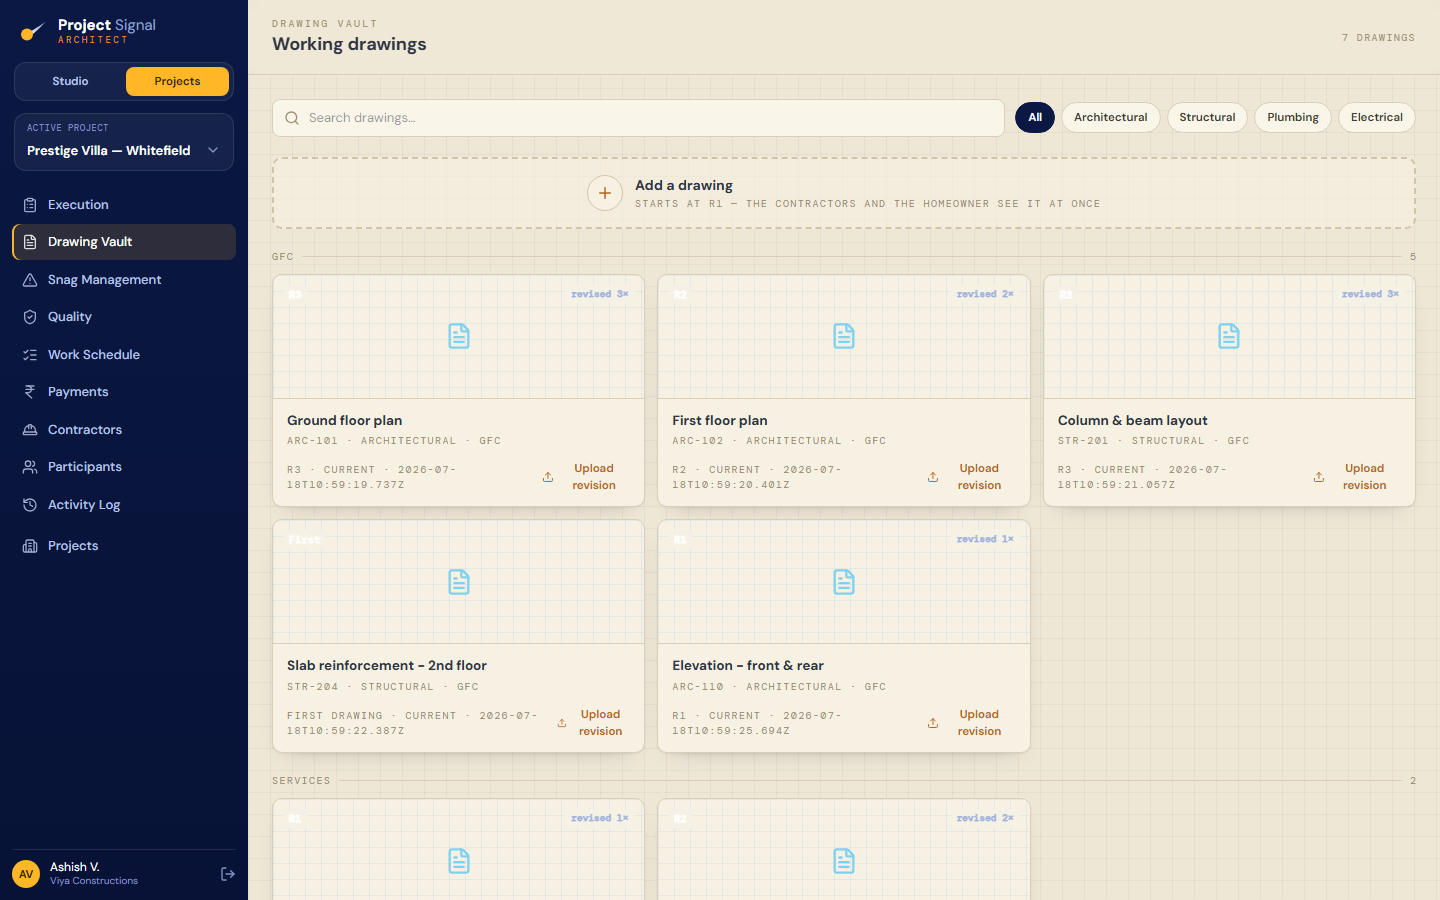Click the Contractors hard hat icon

pos(30,430)
